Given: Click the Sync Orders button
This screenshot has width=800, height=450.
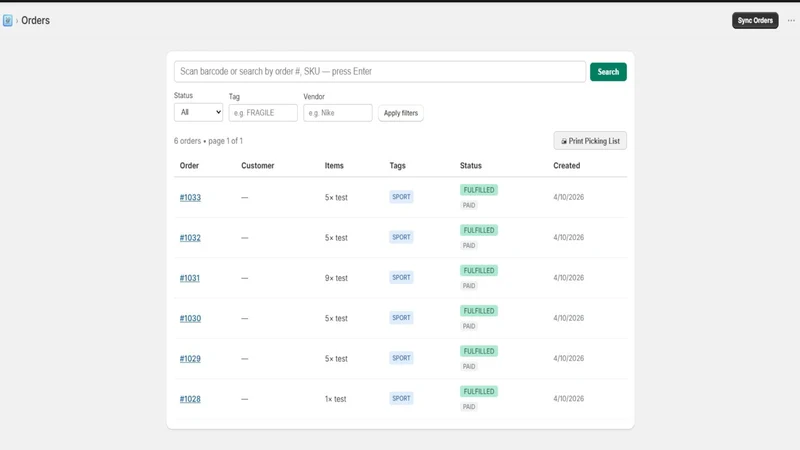Looking at the screenshot, I should [x=755, y=20].
